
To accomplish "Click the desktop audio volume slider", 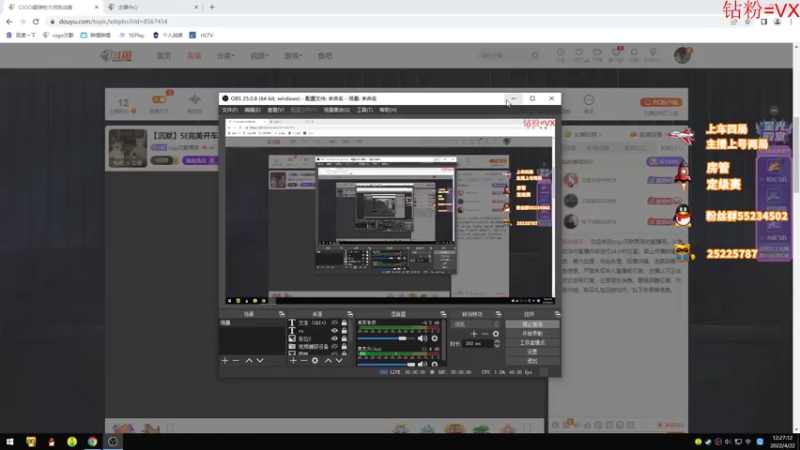I will [386, 338].
